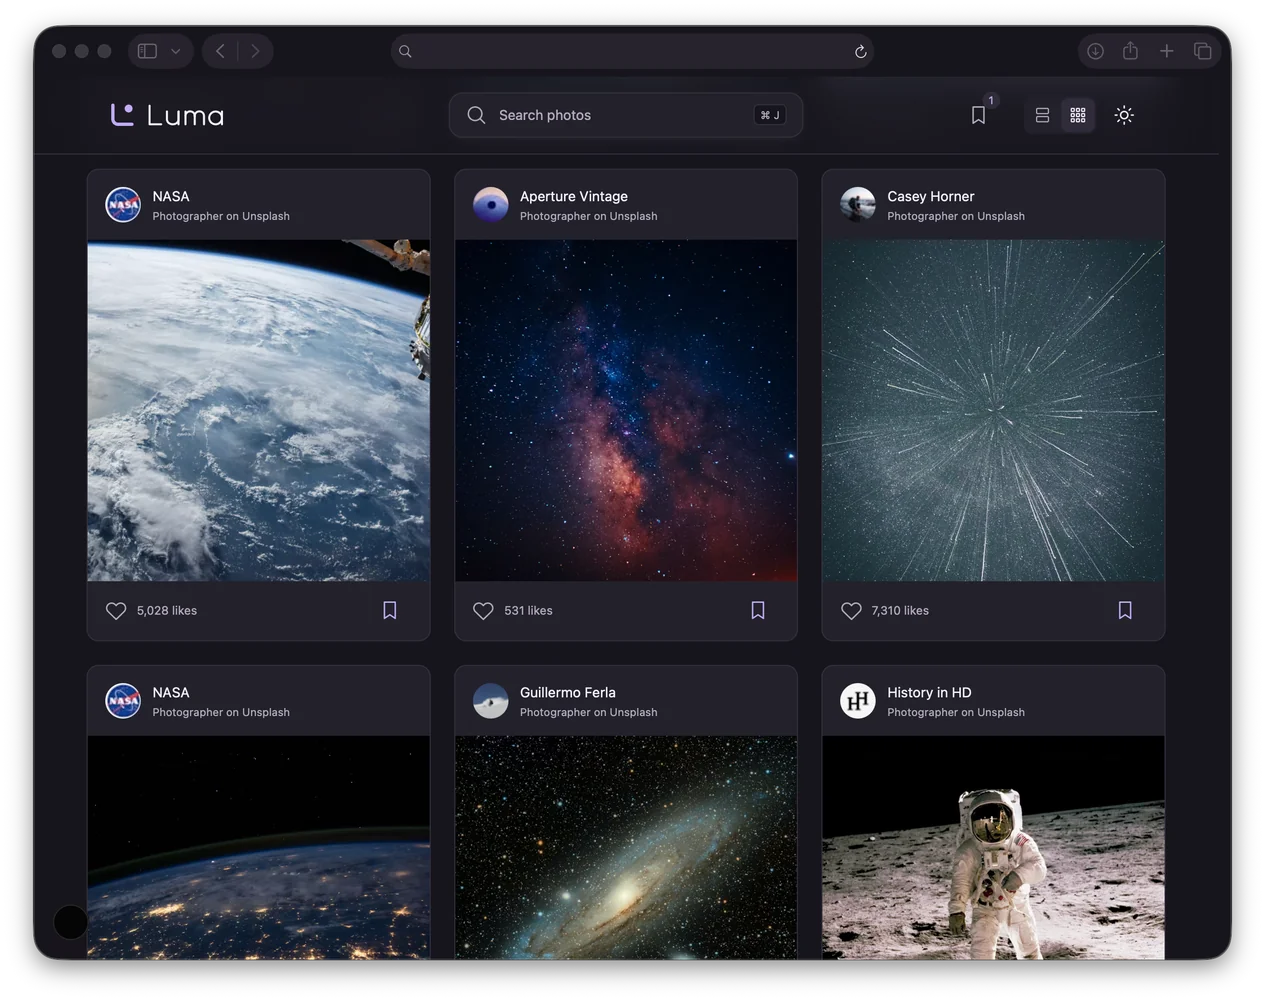Click the Luma logo
Image resolution: width=1265 pixels, height=1001 pixels.
coord(167,115)
